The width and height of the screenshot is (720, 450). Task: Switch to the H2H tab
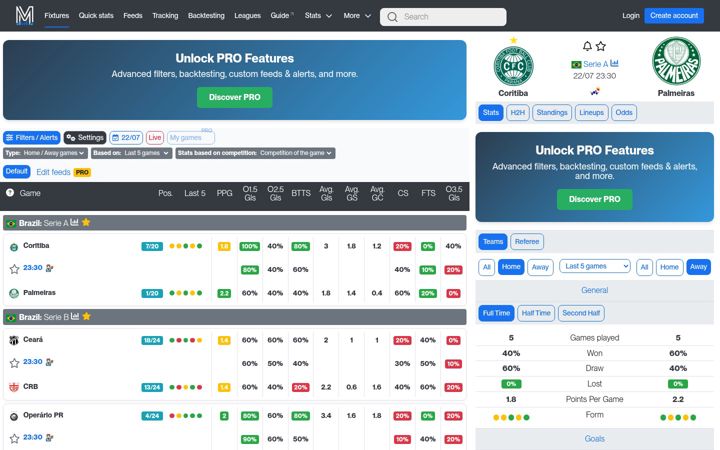(x=518, y=112)
